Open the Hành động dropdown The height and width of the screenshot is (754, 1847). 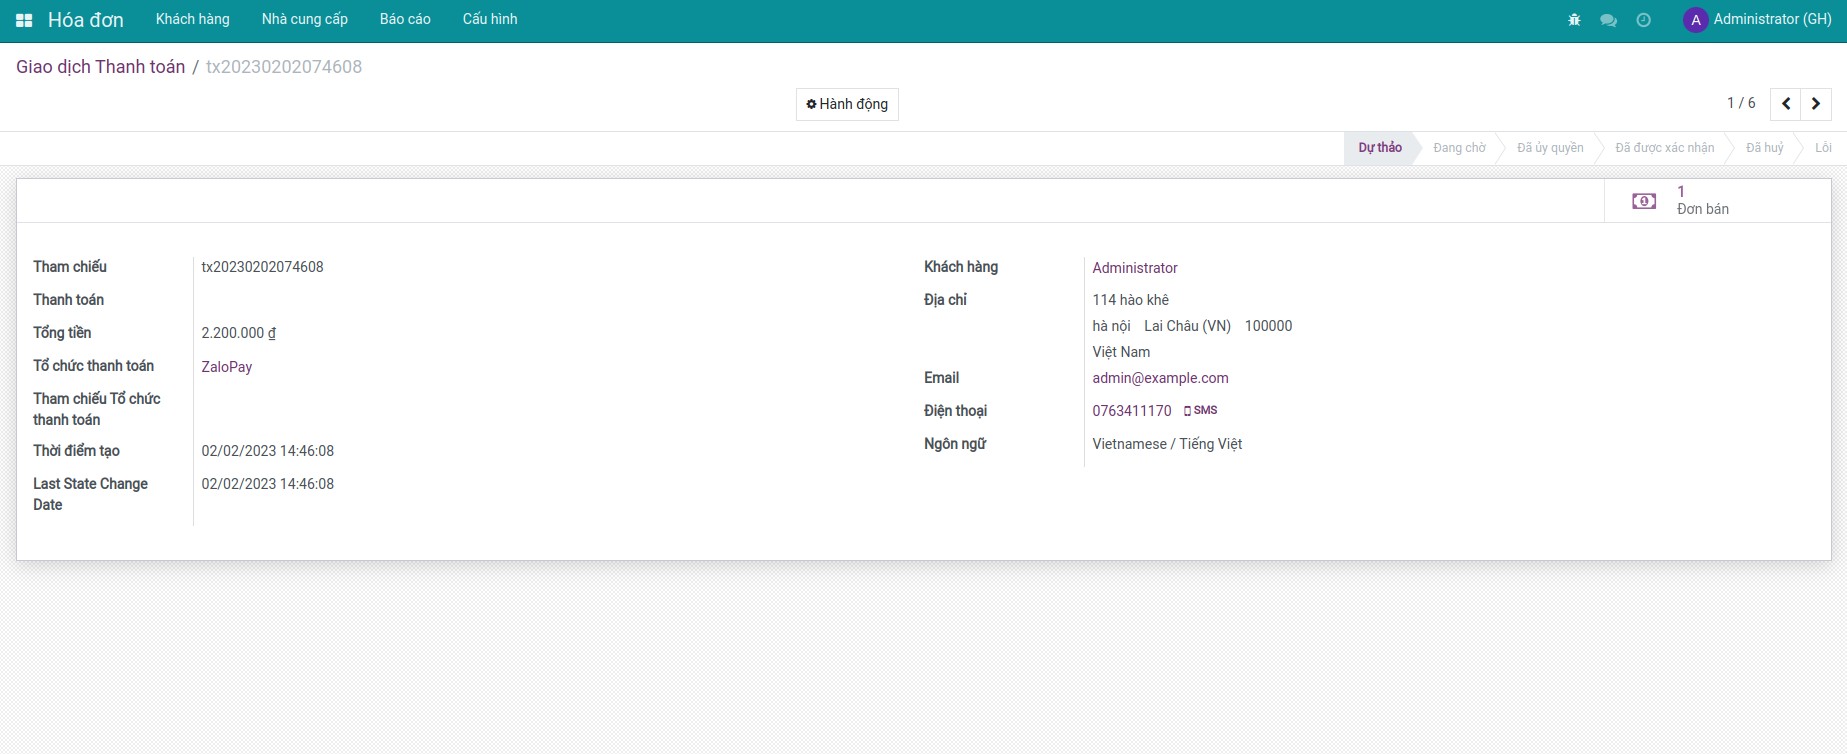(x=847, y=104)
